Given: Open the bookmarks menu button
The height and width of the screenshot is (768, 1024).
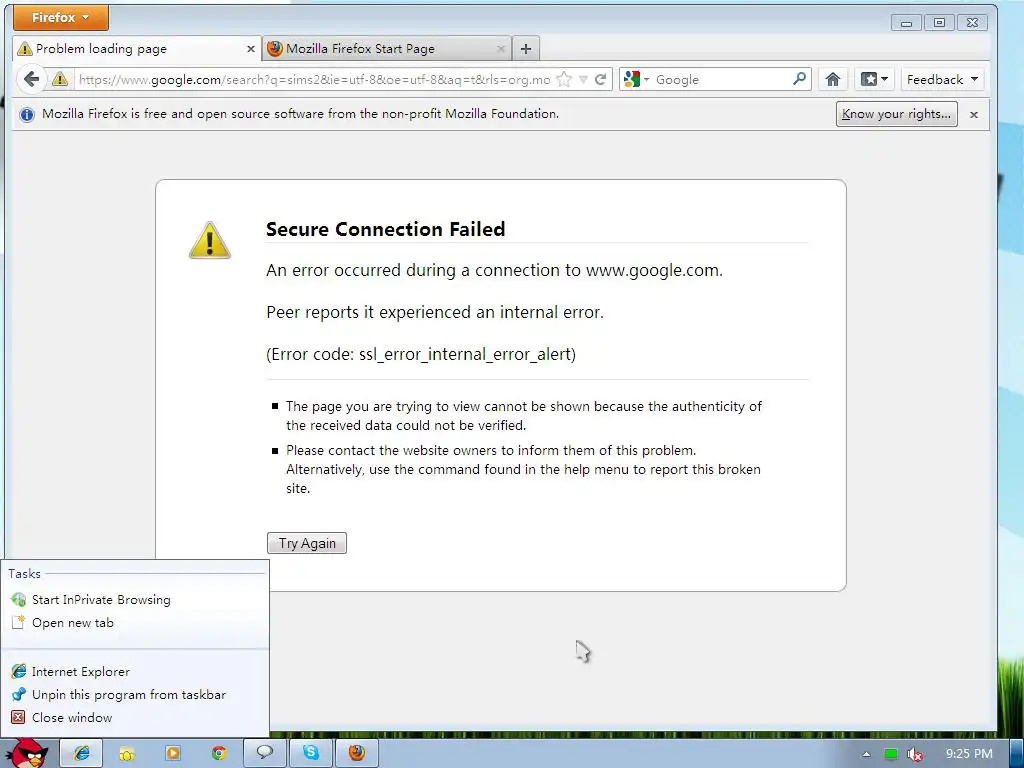Looking at the screenshot, I should pos(874,80).
